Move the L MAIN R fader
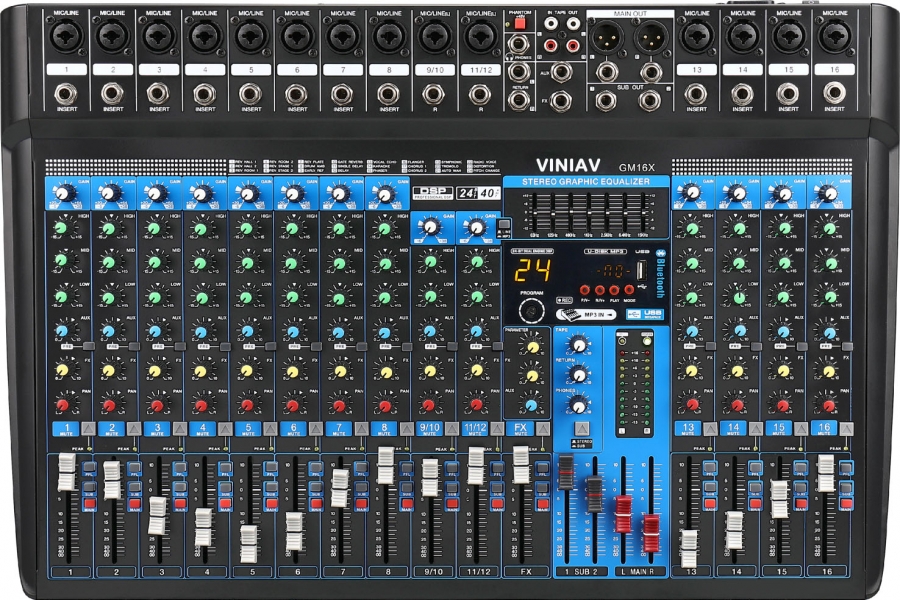Screen dimensions: 900x600 624,515
